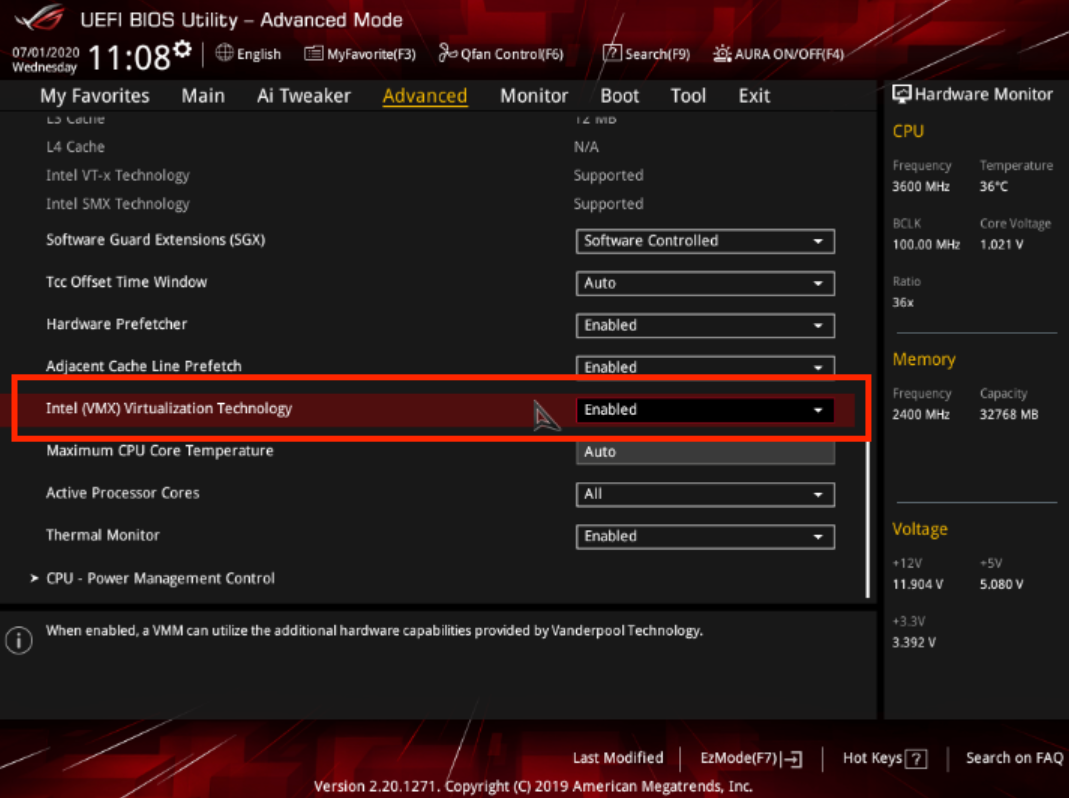Viewport: 1069px width, 798px height.
Task: Click the Search question mark icon
Action: tap(612, 53)
